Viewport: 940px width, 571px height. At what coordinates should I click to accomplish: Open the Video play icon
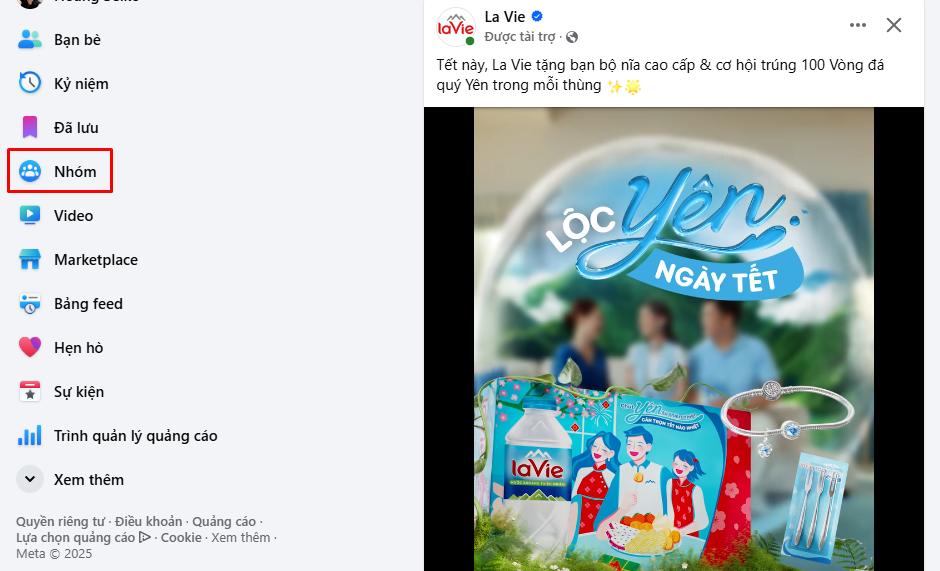click(x=29, y=215)
